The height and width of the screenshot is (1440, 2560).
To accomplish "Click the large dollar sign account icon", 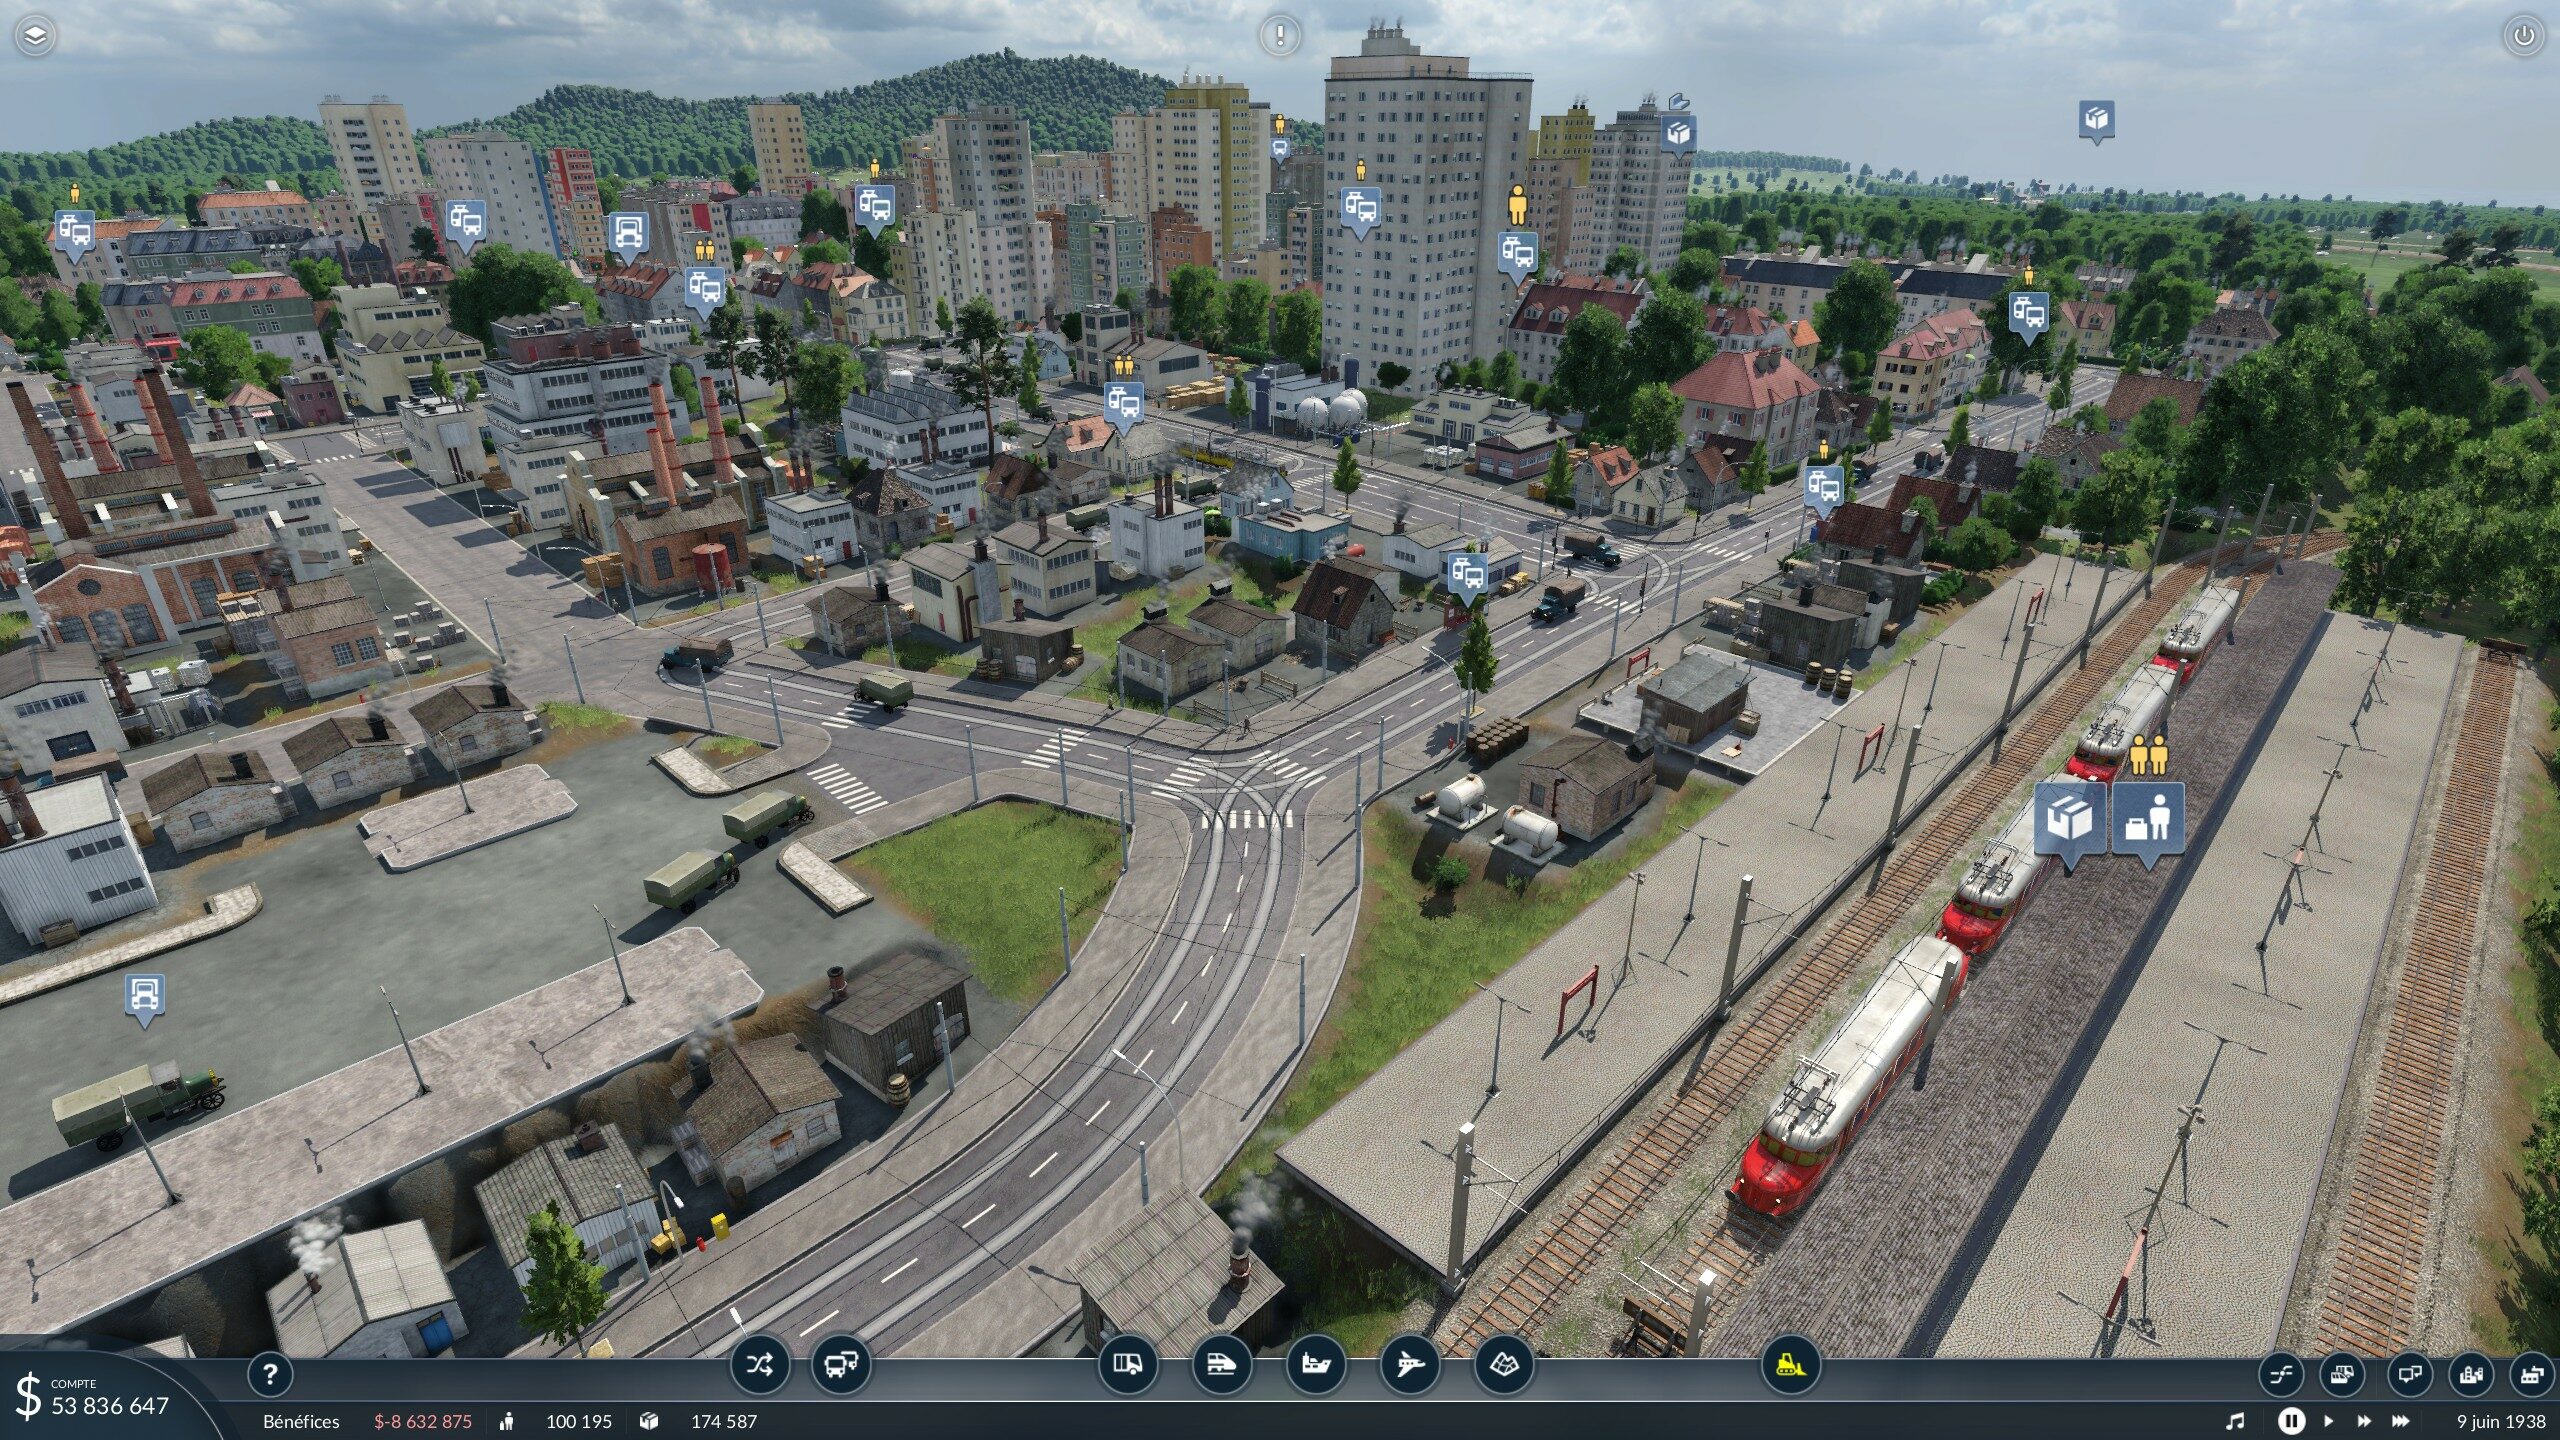I will tap(28, 1397).
